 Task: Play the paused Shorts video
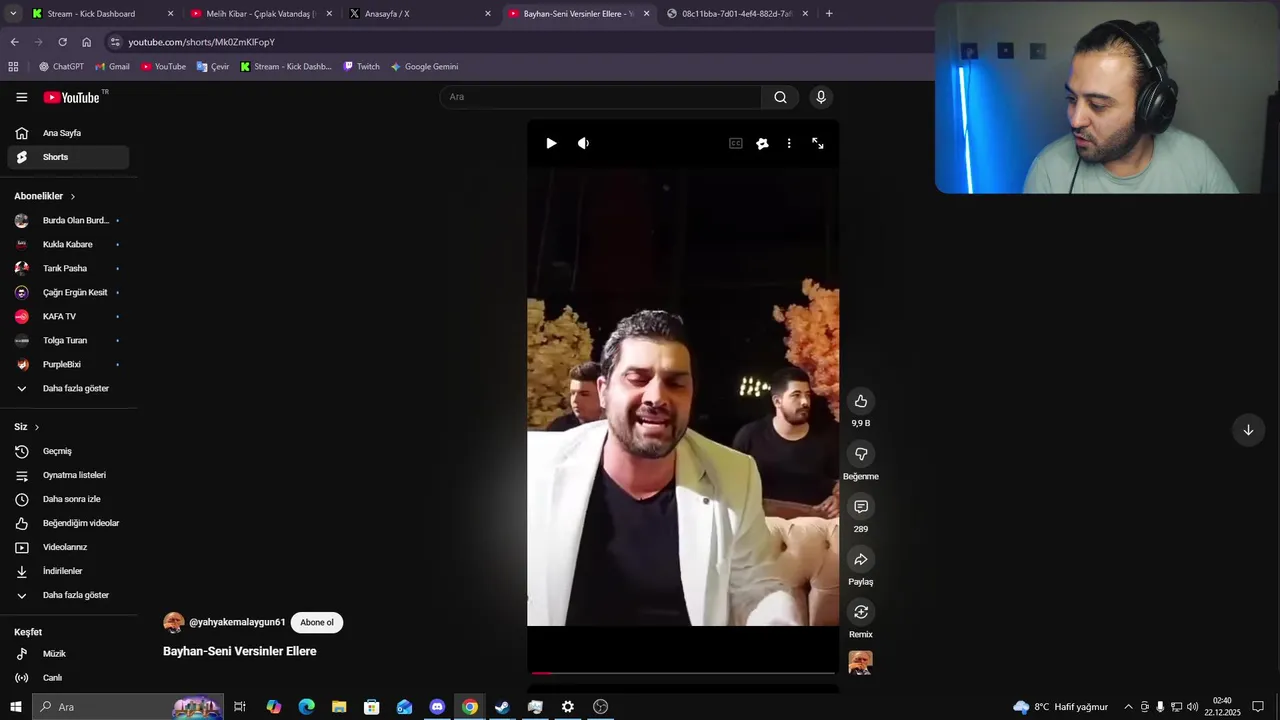(x=551, y=143)
